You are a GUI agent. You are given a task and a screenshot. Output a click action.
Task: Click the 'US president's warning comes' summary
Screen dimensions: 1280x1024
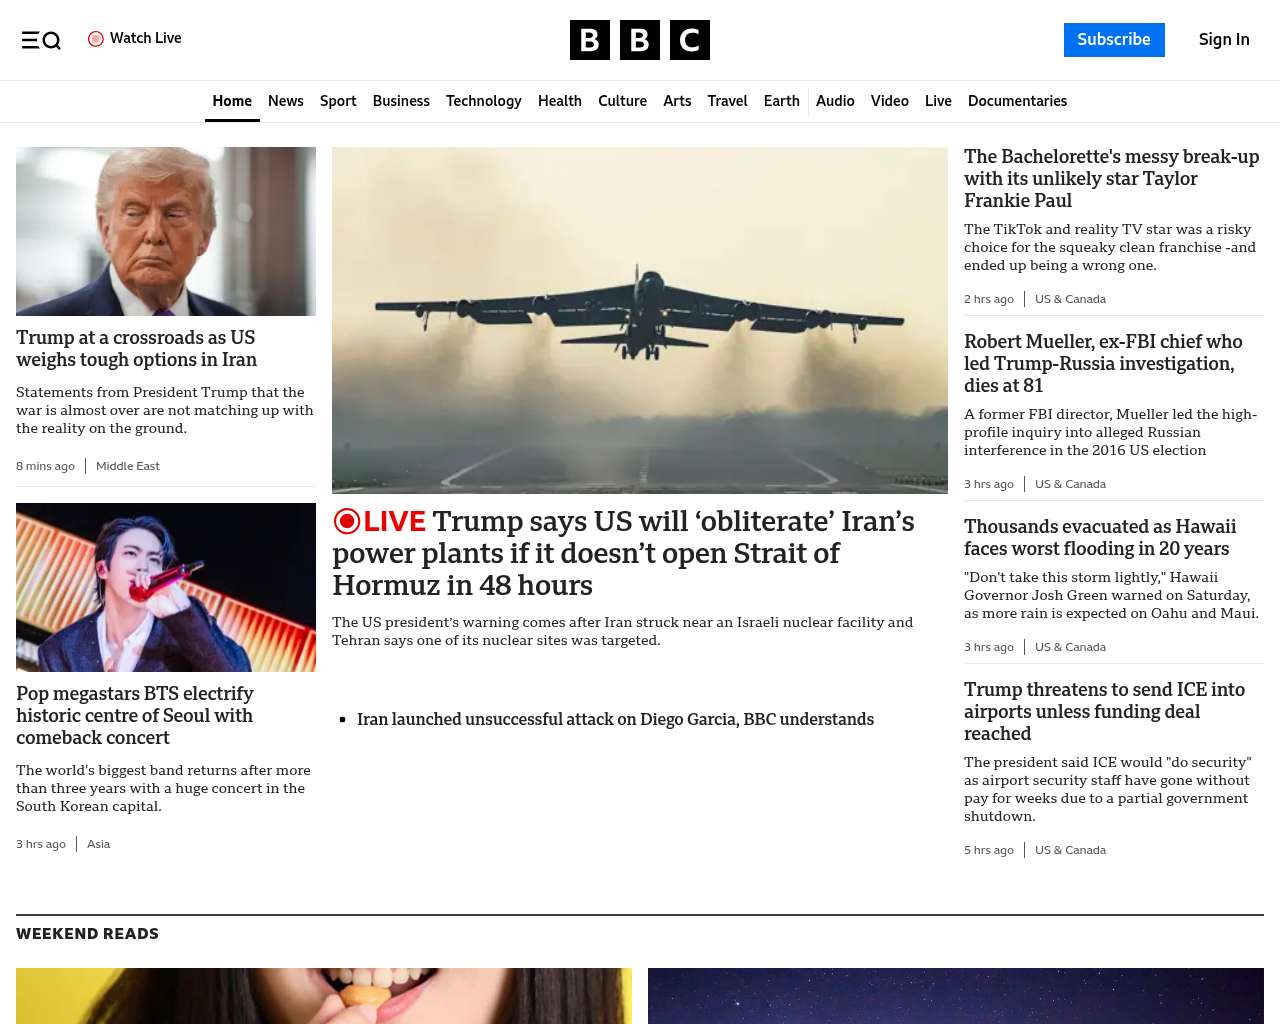(622, 631)
